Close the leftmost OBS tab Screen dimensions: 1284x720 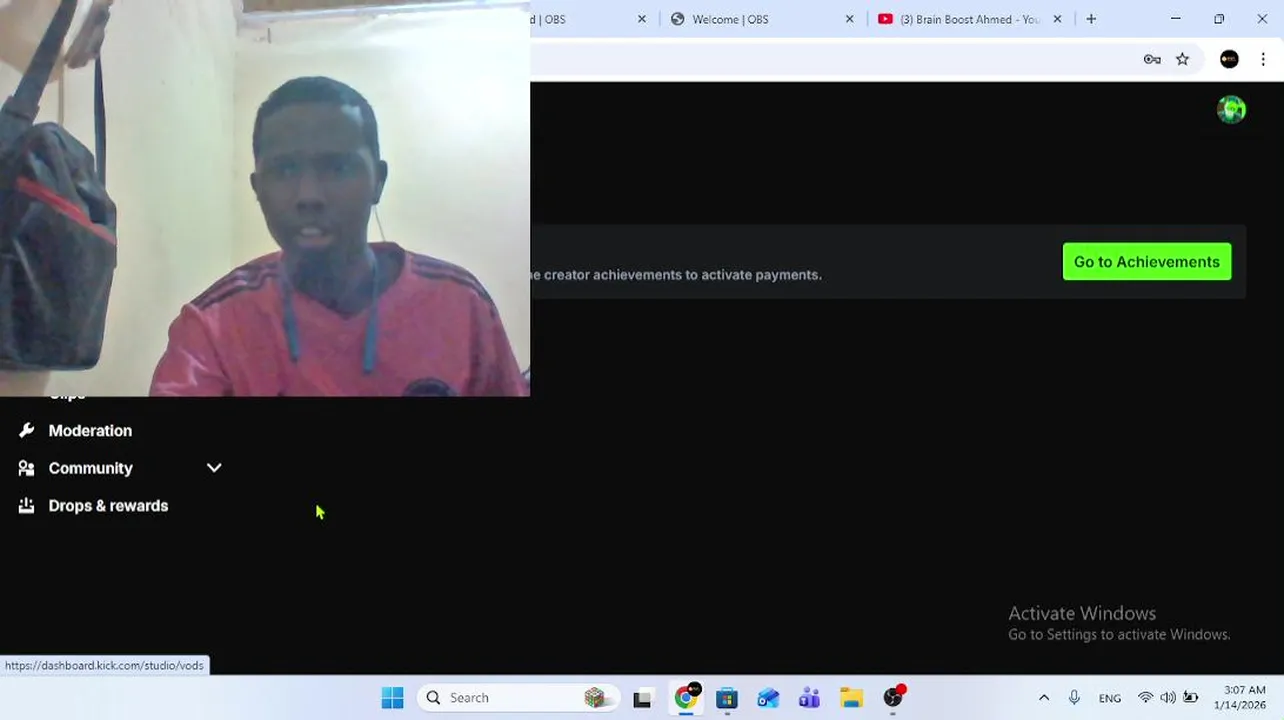point(642,19)
